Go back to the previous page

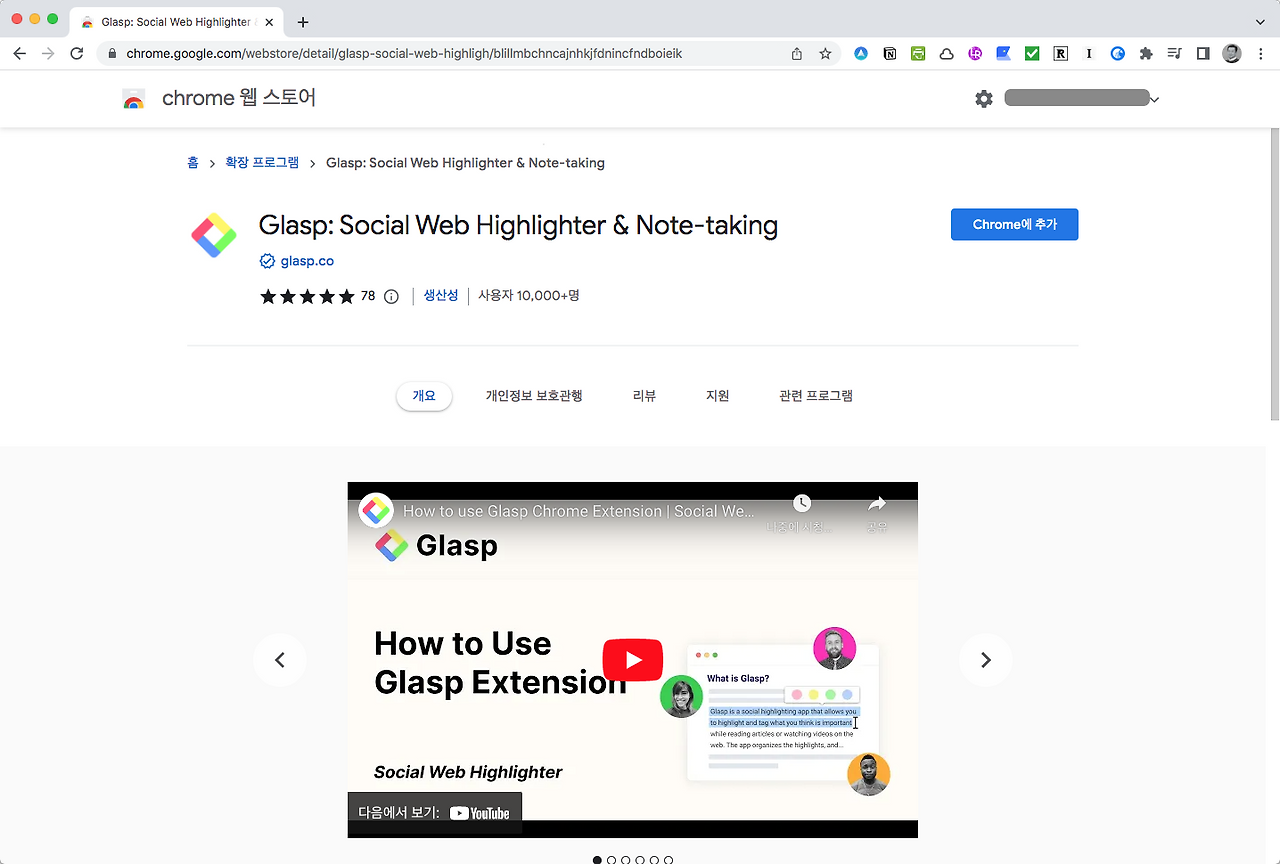(x=20, y=54)
